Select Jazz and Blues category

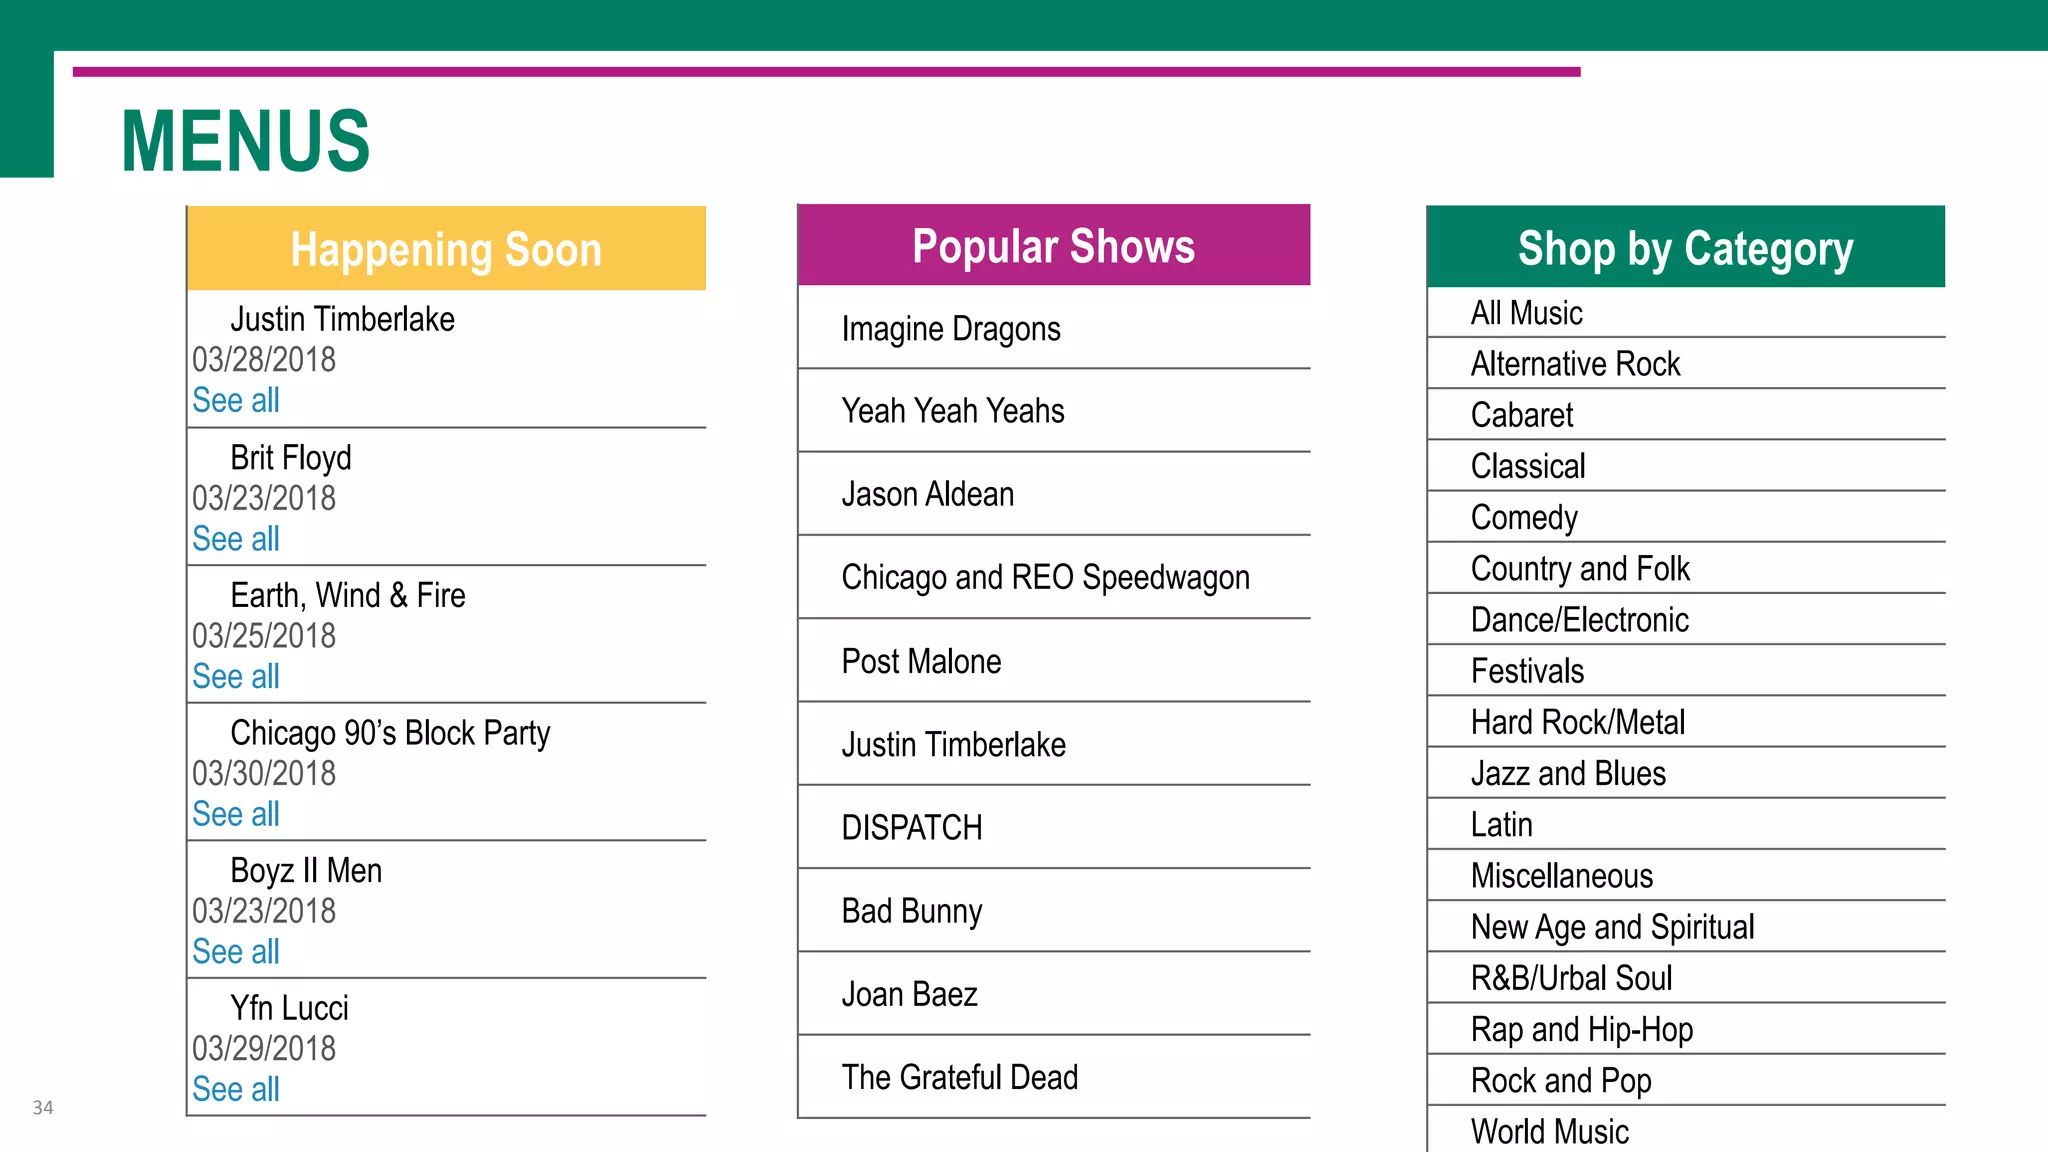(1686, 773)
